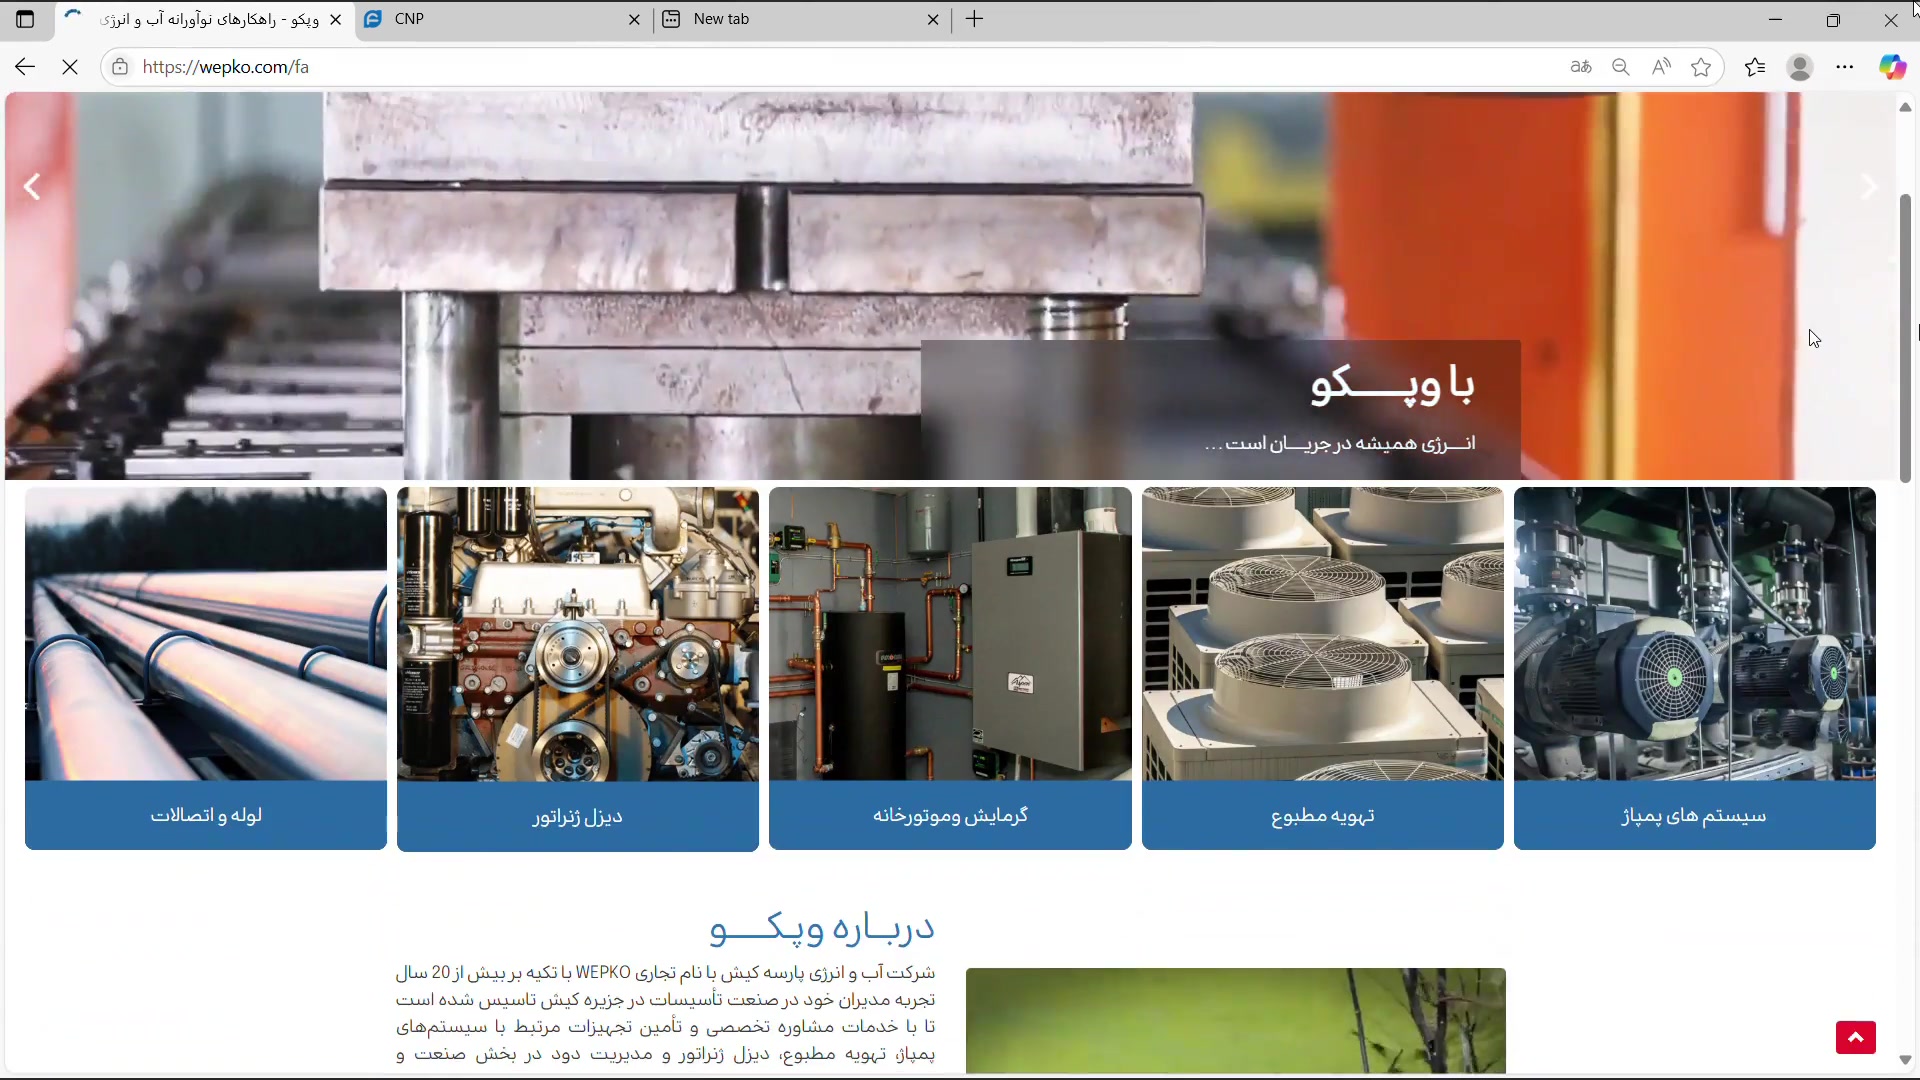Click the pump system photo thumbnail
The height and width of the screenshot is (1080, 1920).
(x=1695, y=634)
